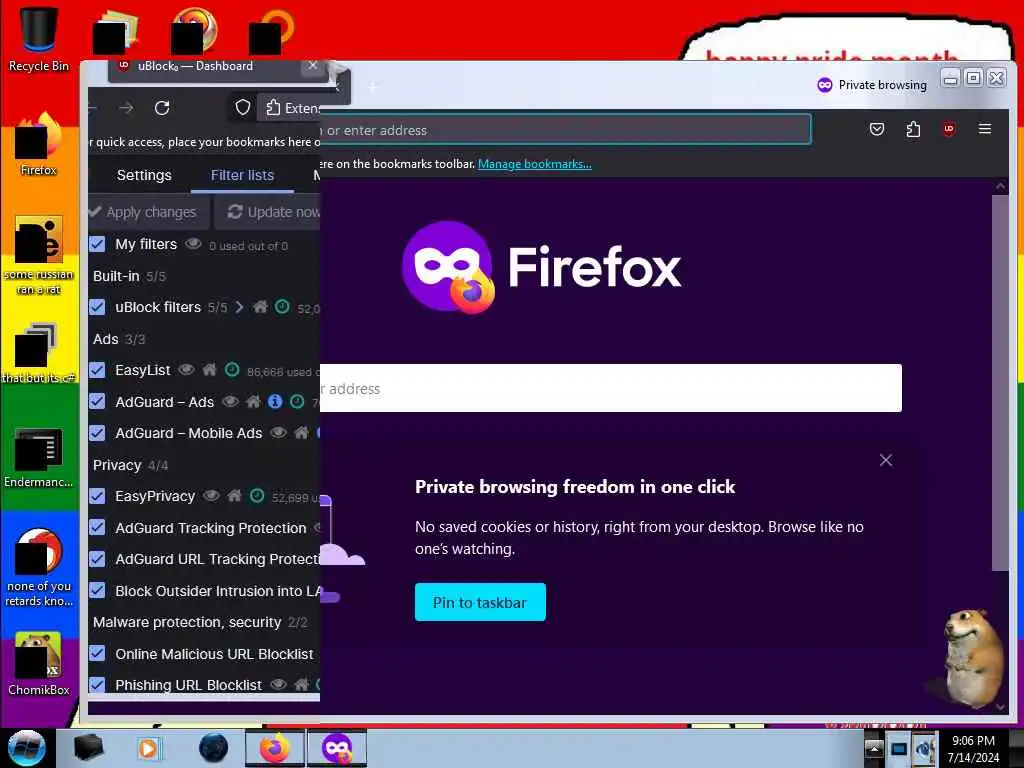This screenshot has width=1024, height=768.
Task: Uncheck AdGuard URL Tracking Protection checkbox
Action: pyautogui.click(x=97, y=559)
